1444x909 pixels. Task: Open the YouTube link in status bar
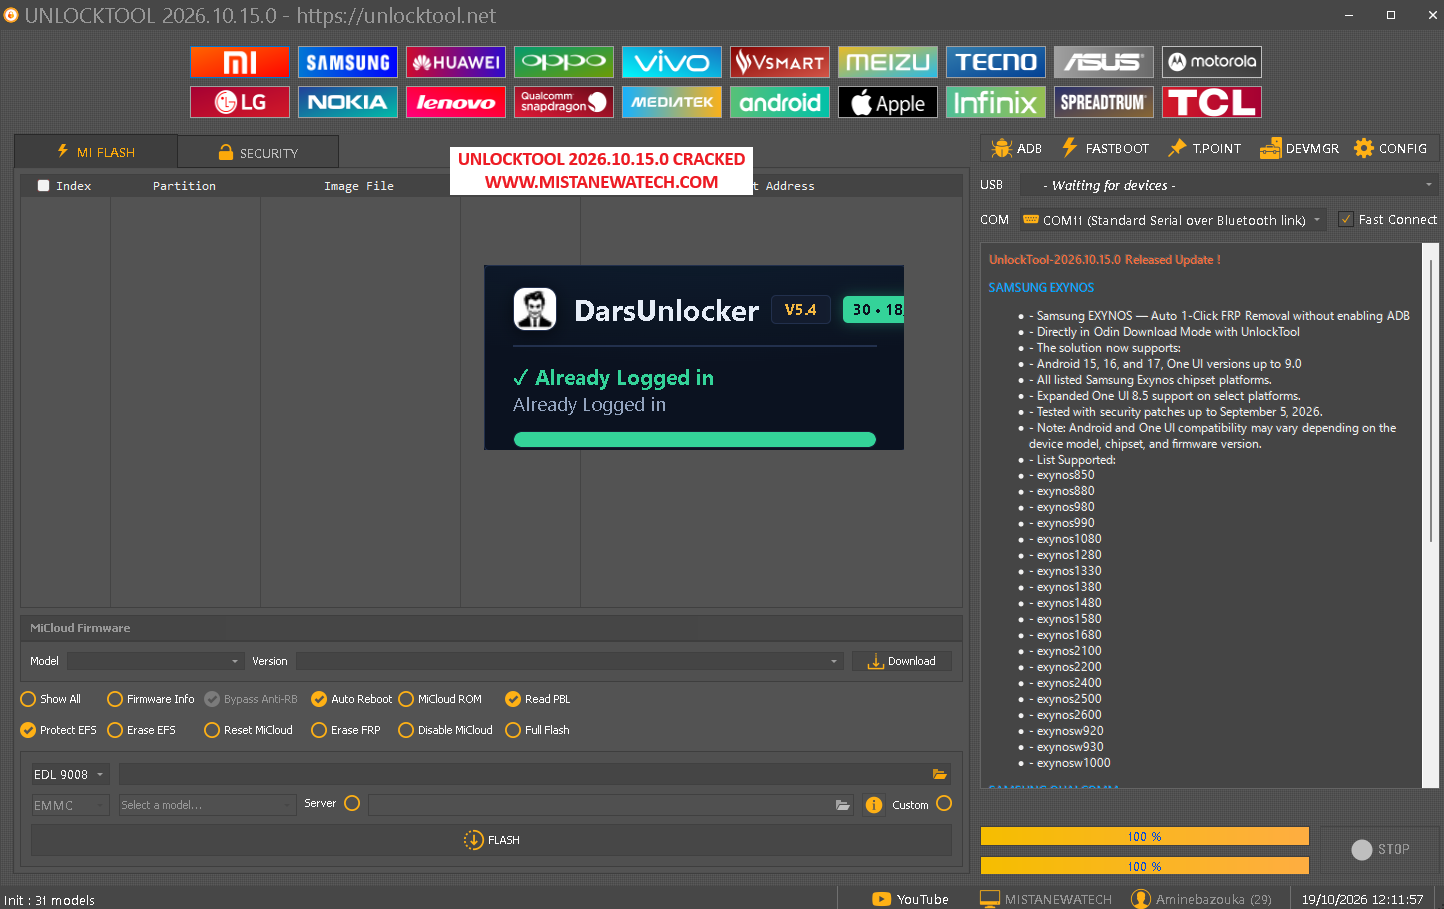click(x=910, y=899)
